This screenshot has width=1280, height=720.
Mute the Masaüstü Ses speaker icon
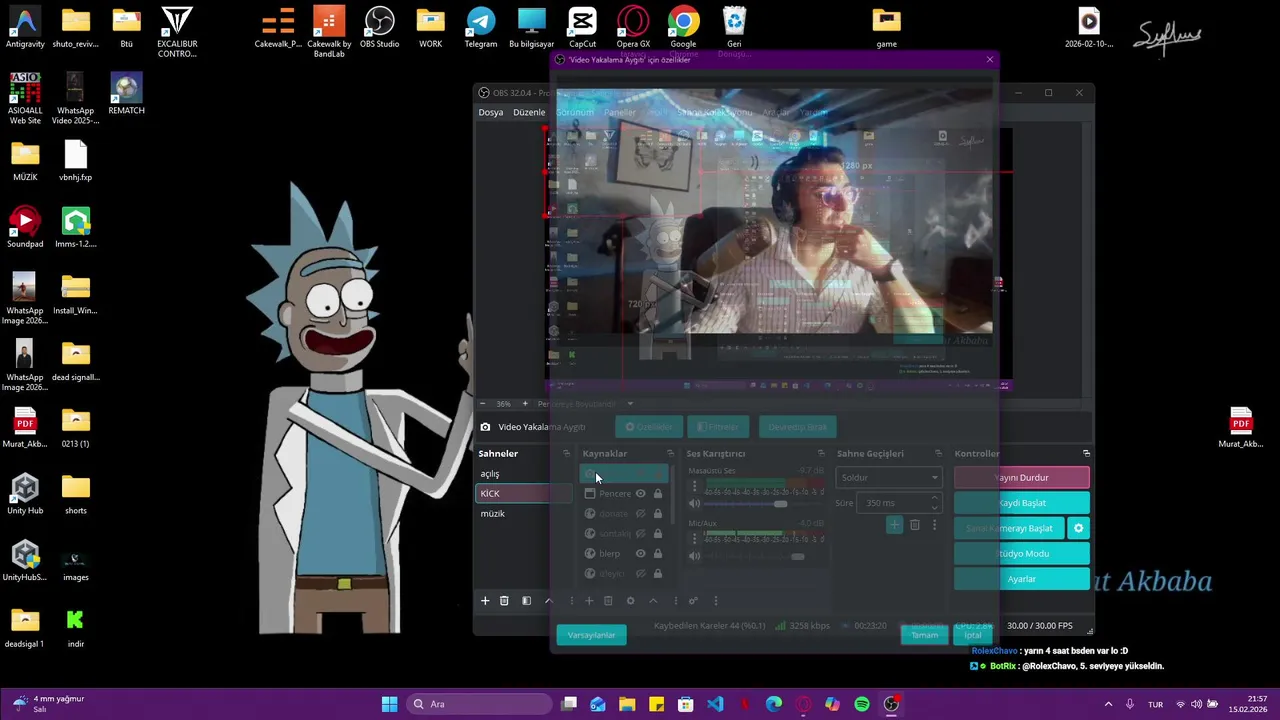coord(695,503)
